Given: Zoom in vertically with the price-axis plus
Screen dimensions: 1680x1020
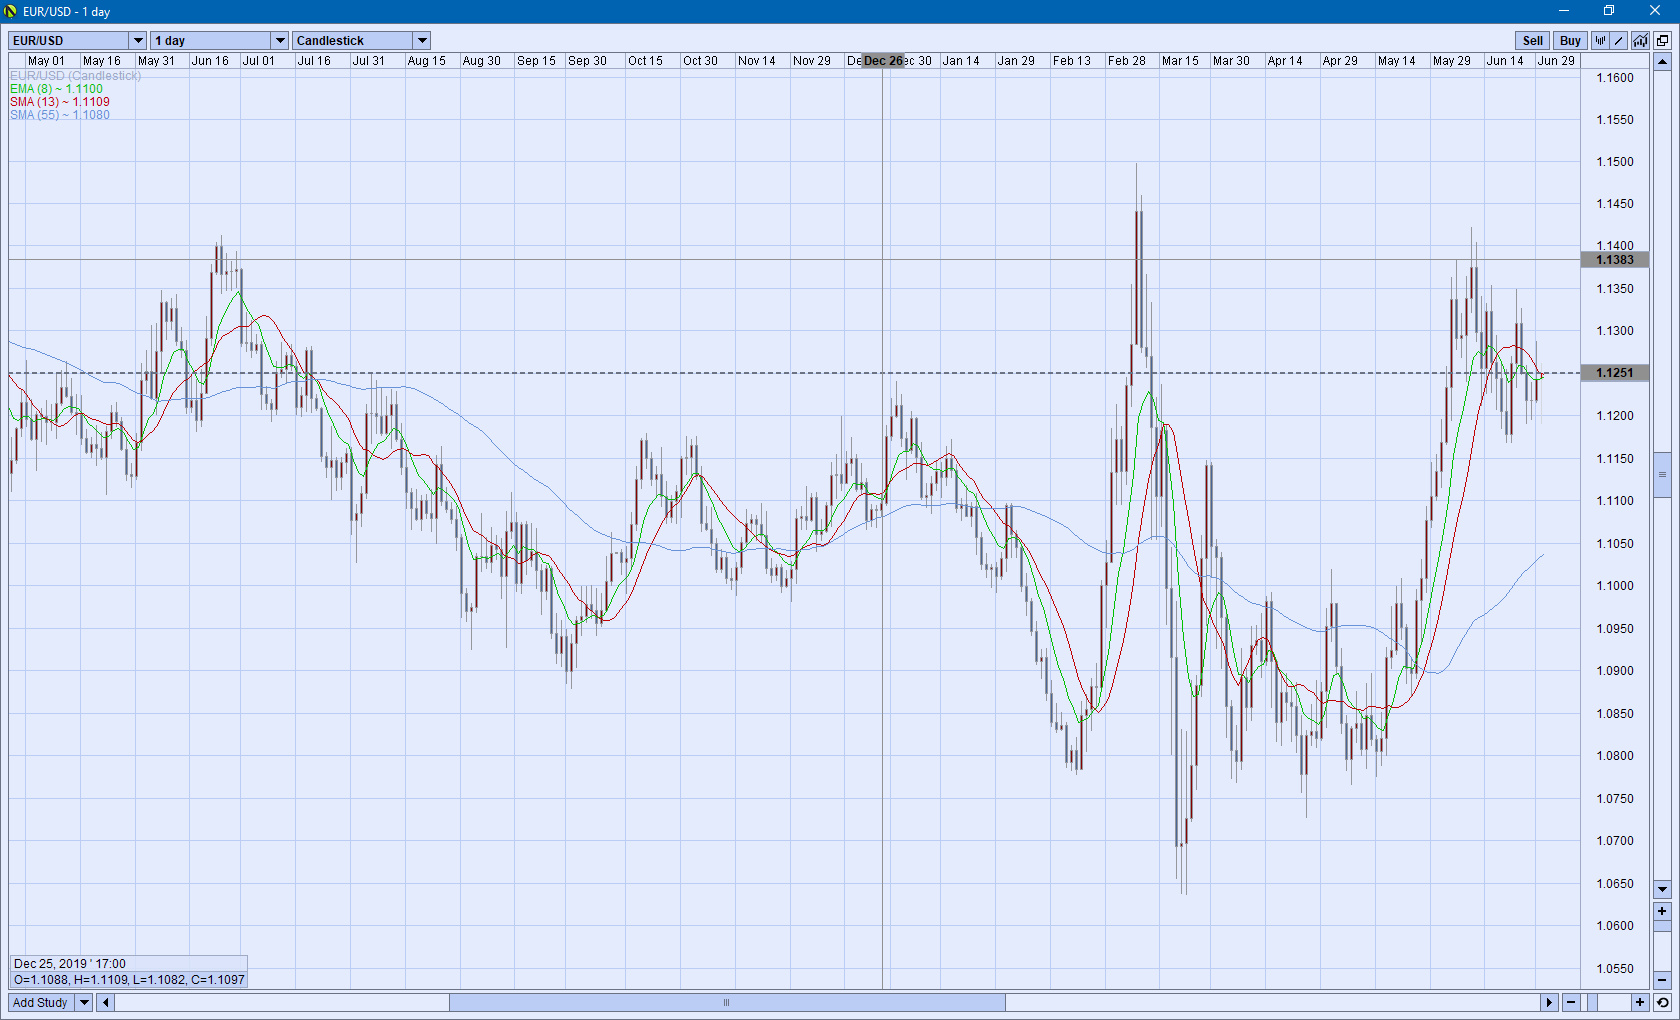Looking at the screenshot, I should [1662, 912].
